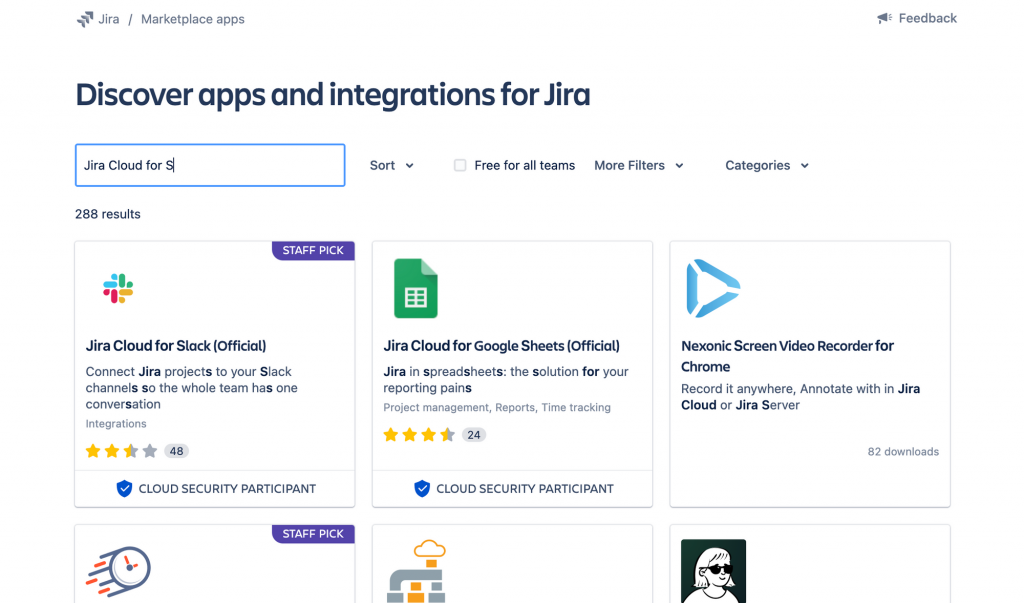This screenshot has width=1024, height=603.
Task: Click the Feedback megaphone icon
Action: tap(884, 18)
